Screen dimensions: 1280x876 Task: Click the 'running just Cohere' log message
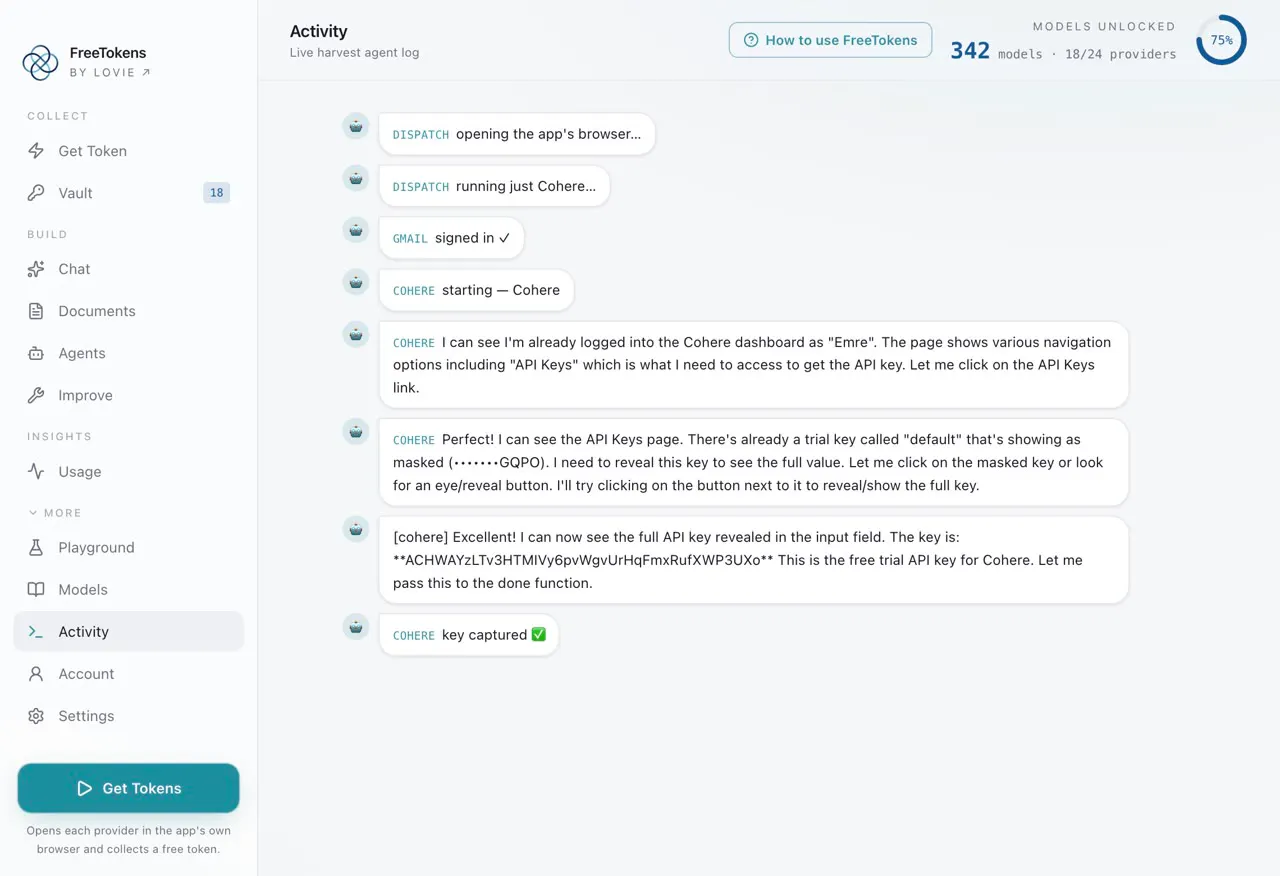pos(494,186)
